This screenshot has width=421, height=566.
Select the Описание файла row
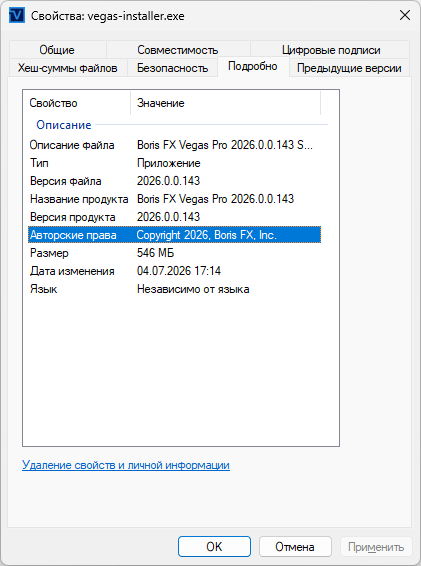tap(174, 145)
